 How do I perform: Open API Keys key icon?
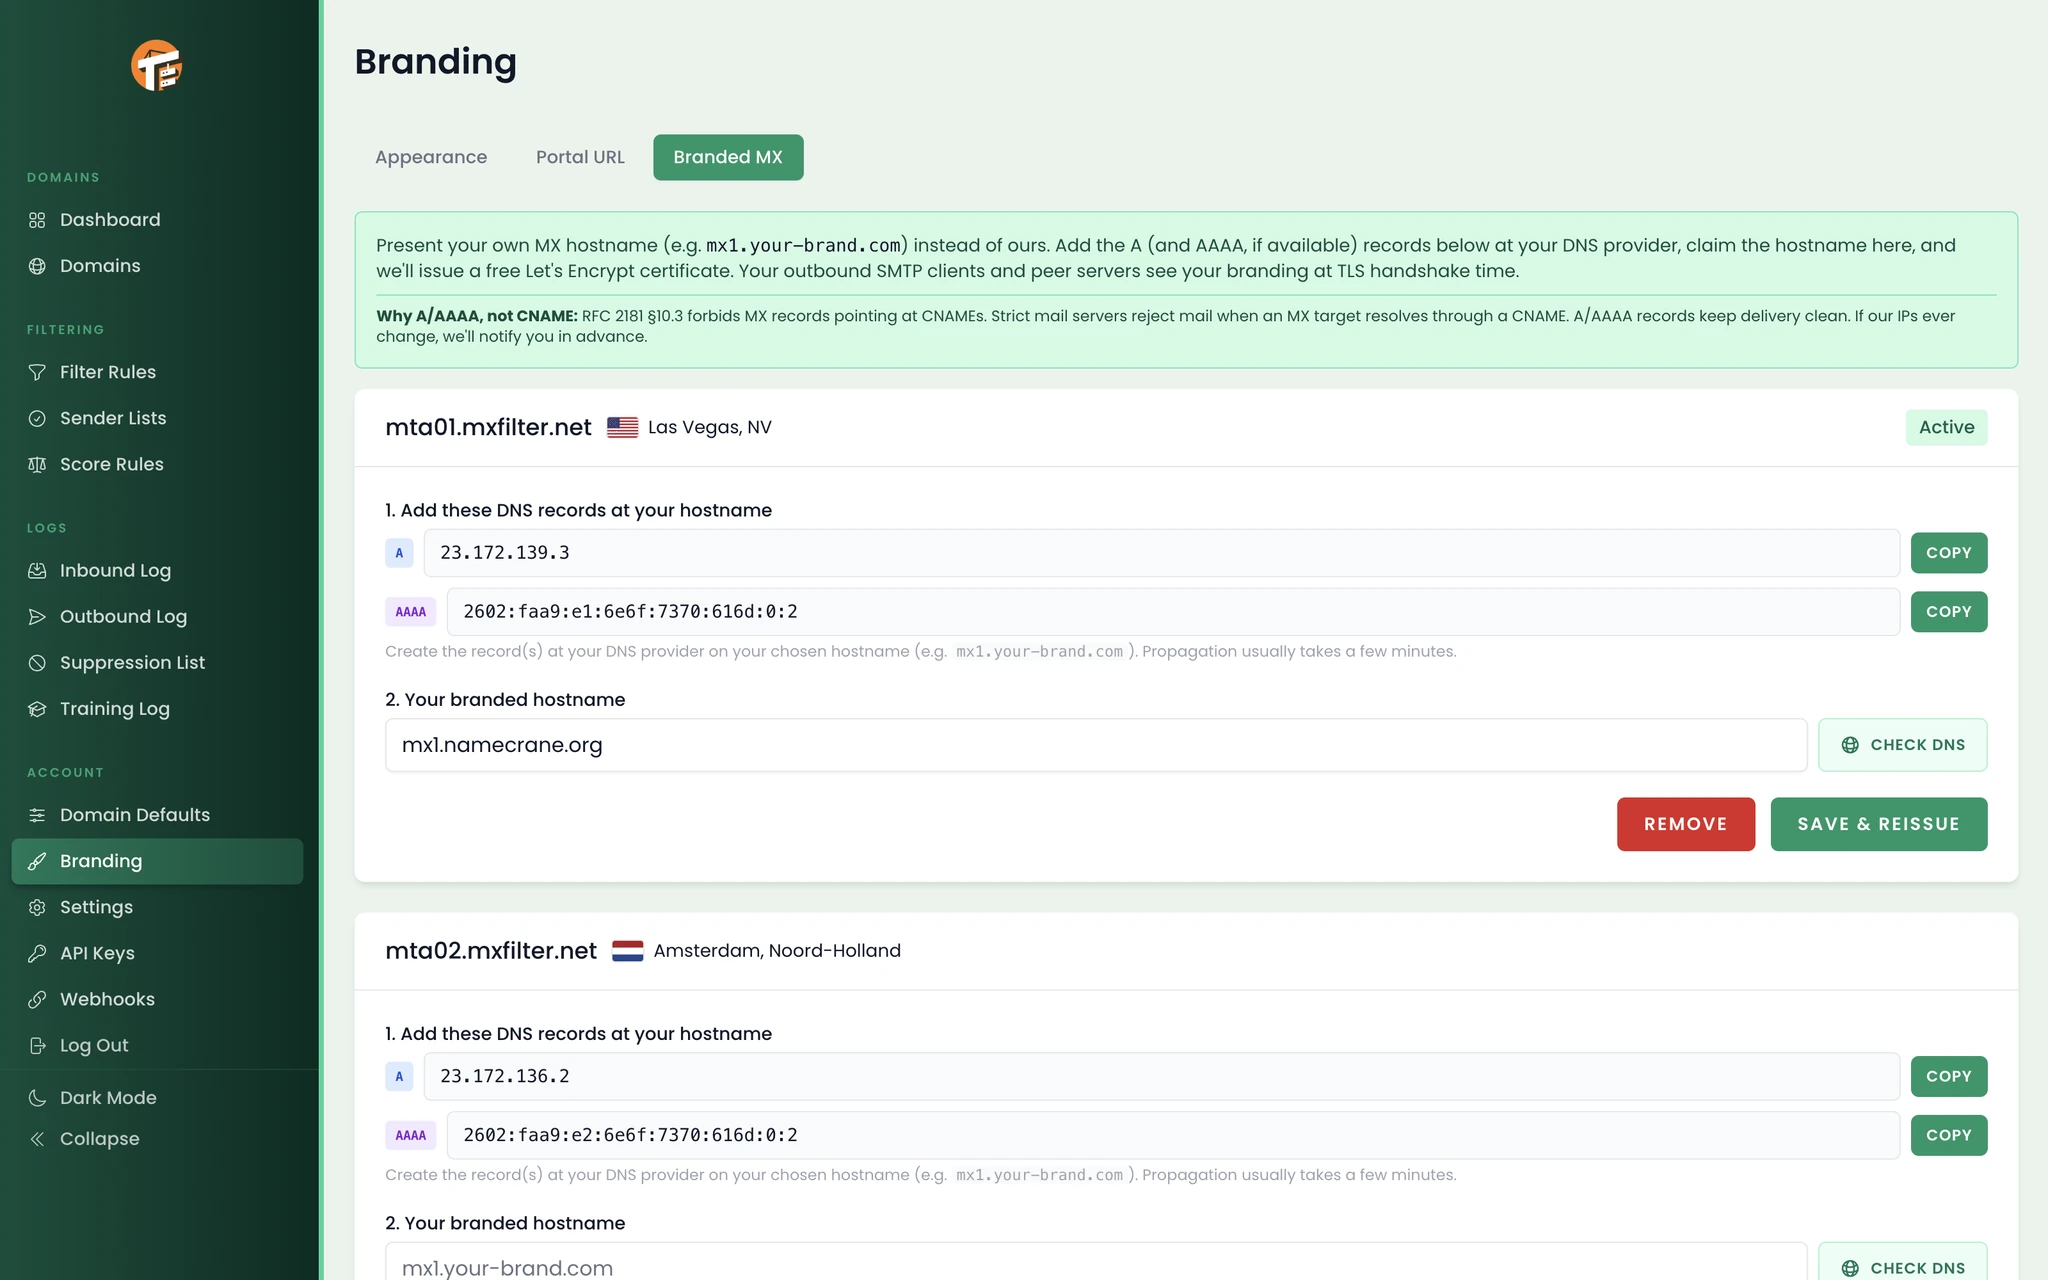point(37,953)
